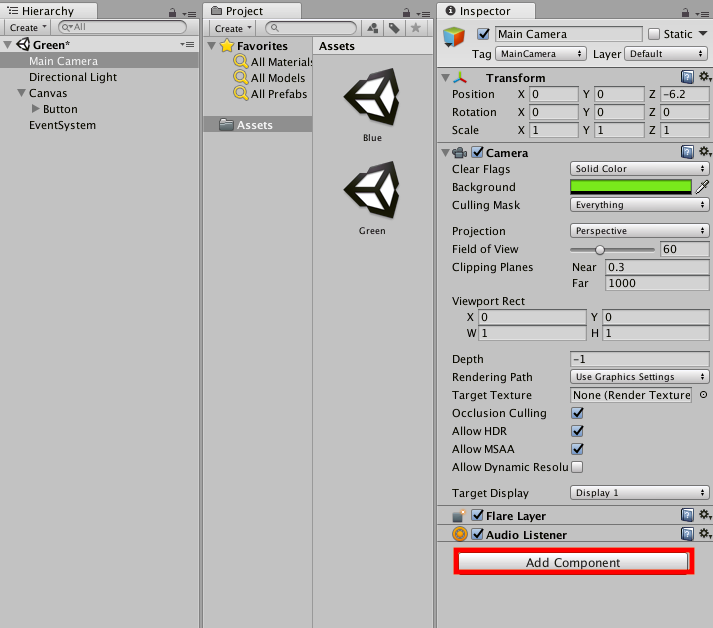The image size is (713, 628).
Task: Click the Inspector panel lock icon
Action: coord(685,13)
